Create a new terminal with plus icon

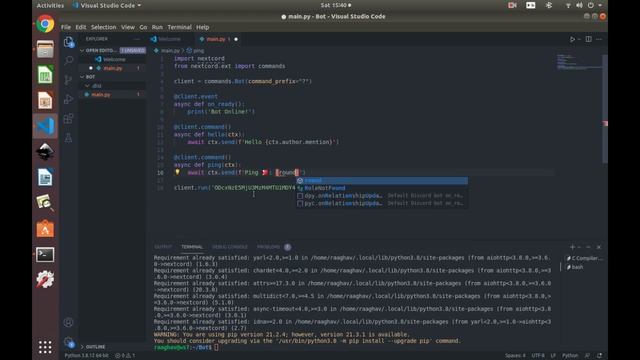[x=572, y=247]
